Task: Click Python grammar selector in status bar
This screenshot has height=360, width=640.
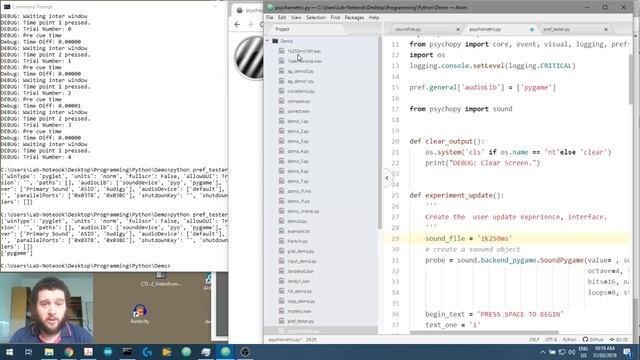Action: [569, 340]
